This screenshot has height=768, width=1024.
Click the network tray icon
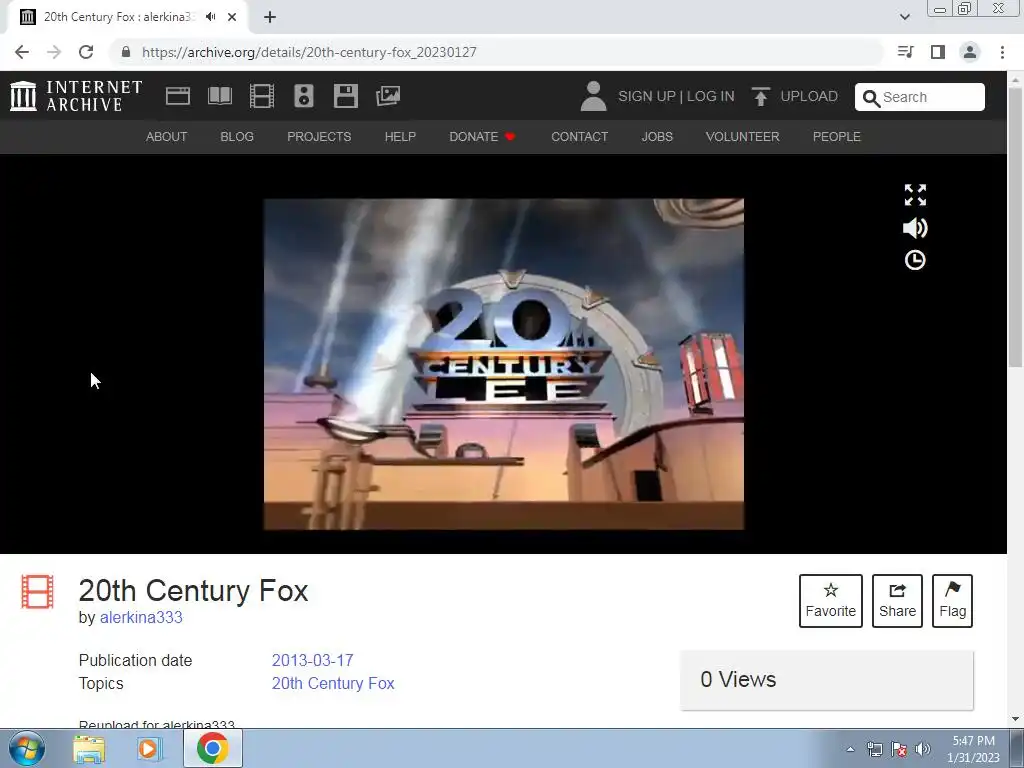[x=874, y=749]
